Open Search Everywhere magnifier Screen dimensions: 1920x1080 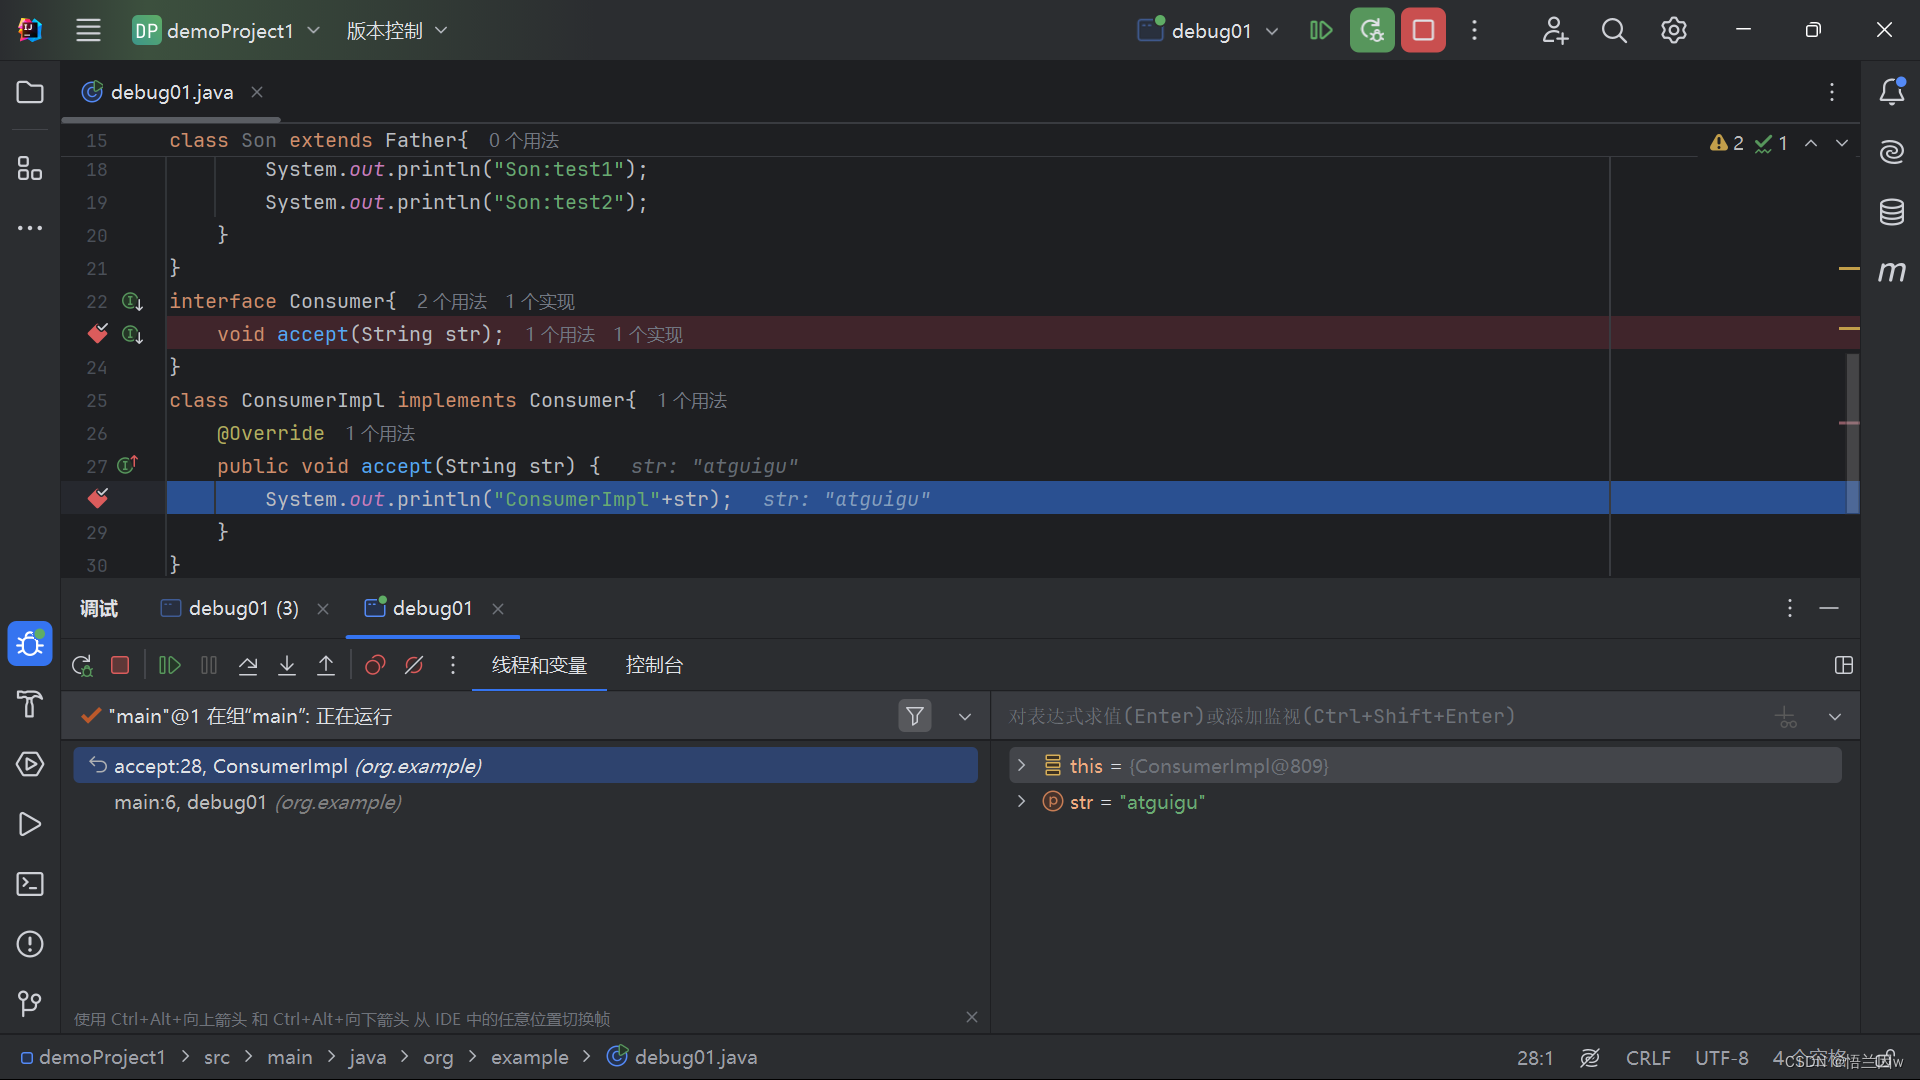point(1614,30)
